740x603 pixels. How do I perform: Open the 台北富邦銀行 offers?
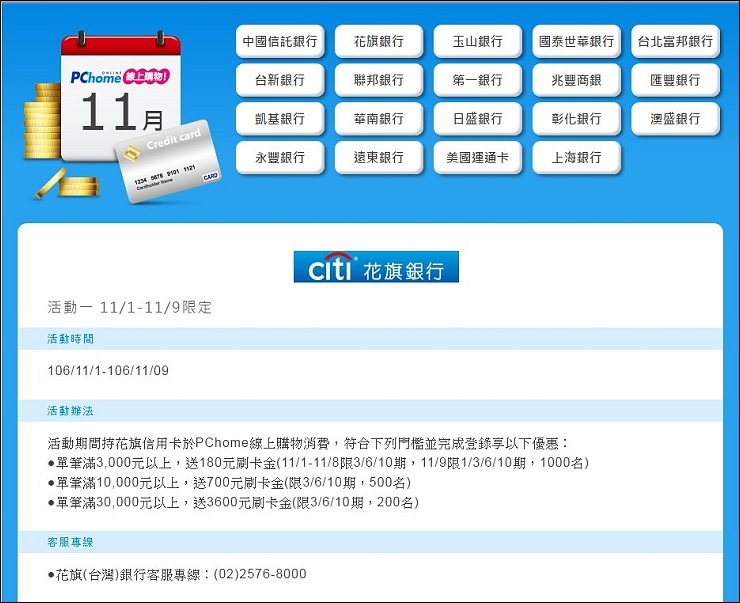tap(675, 42)
